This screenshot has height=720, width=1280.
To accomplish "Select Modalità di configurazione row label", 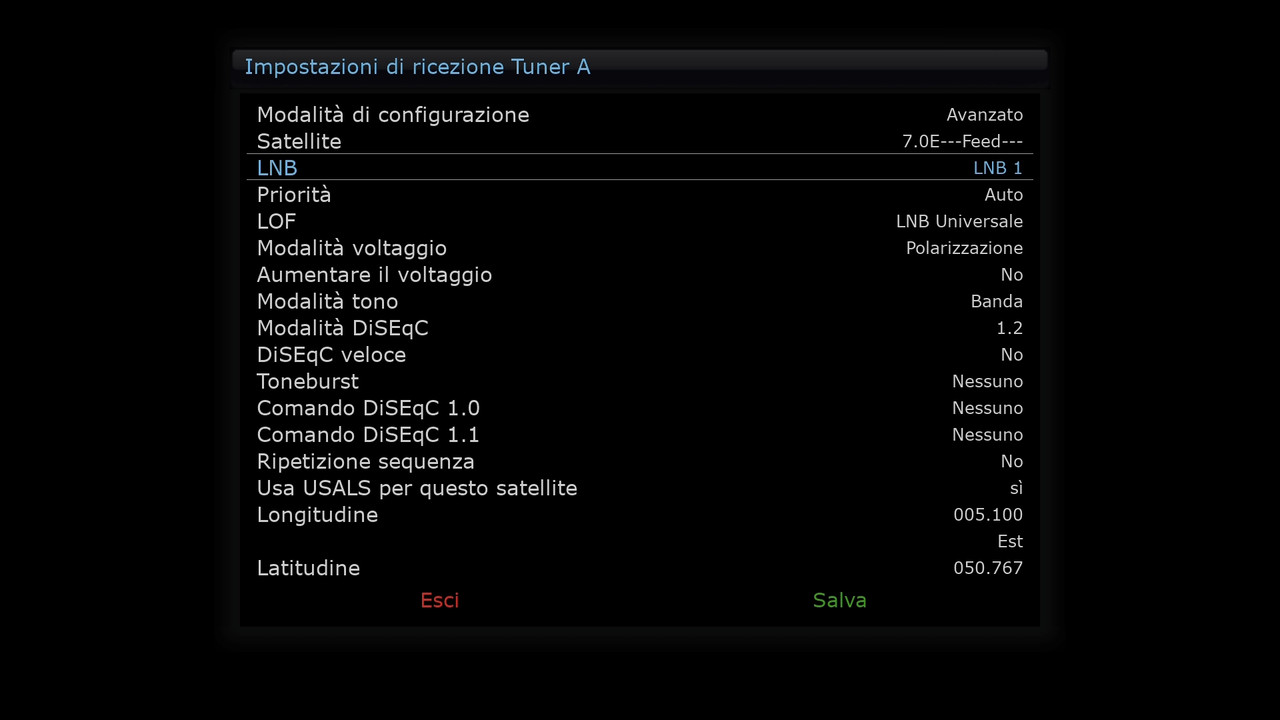I will pos(393,115).
